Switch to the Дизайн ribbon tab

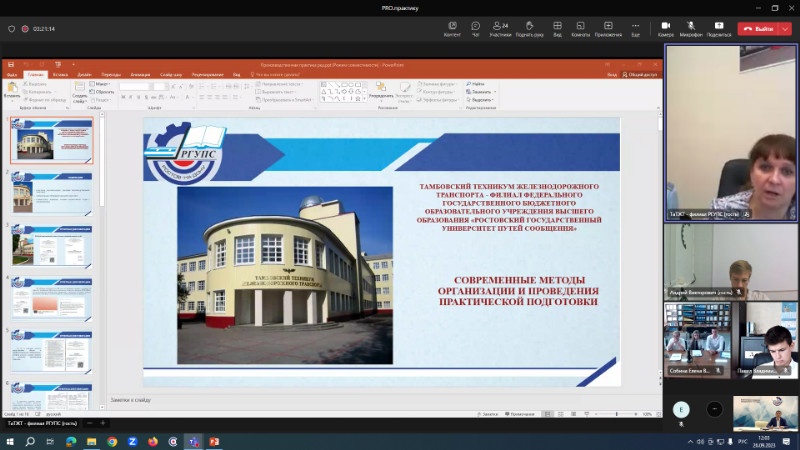click(x=85, y=74)
